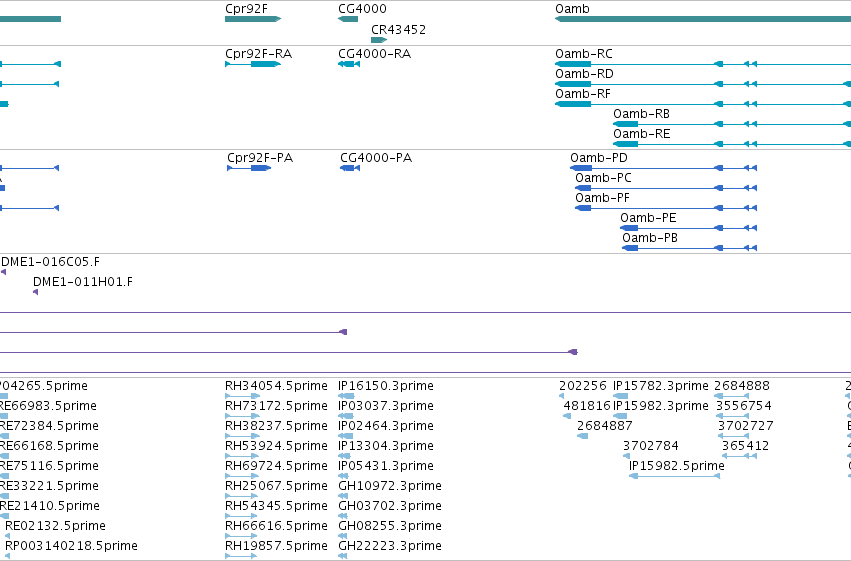Click EST IP03037.3prime
Image resolution: width=851 pixels, height=561 pixels.
386,406
